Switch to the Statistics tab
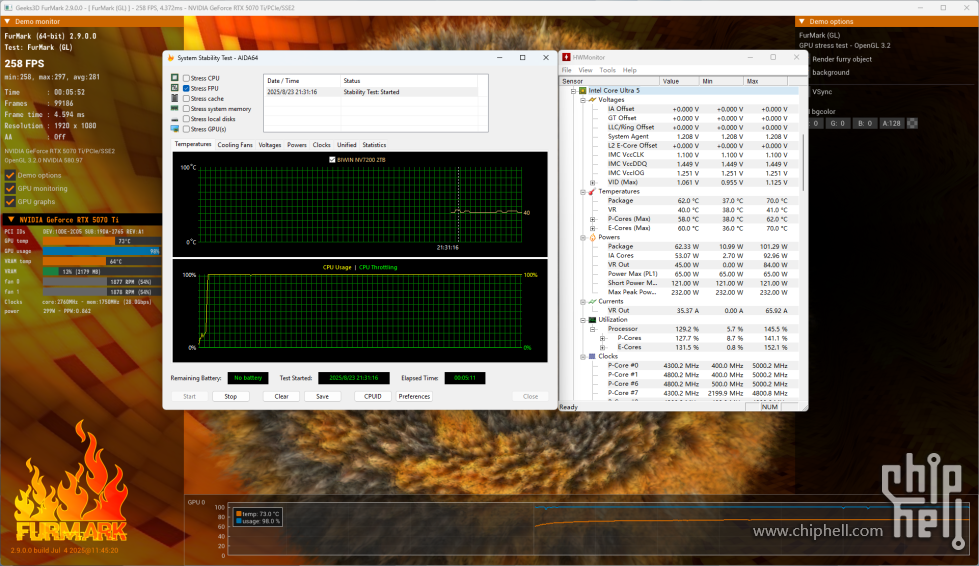979x566 pixels. click(x=374, y=145)
